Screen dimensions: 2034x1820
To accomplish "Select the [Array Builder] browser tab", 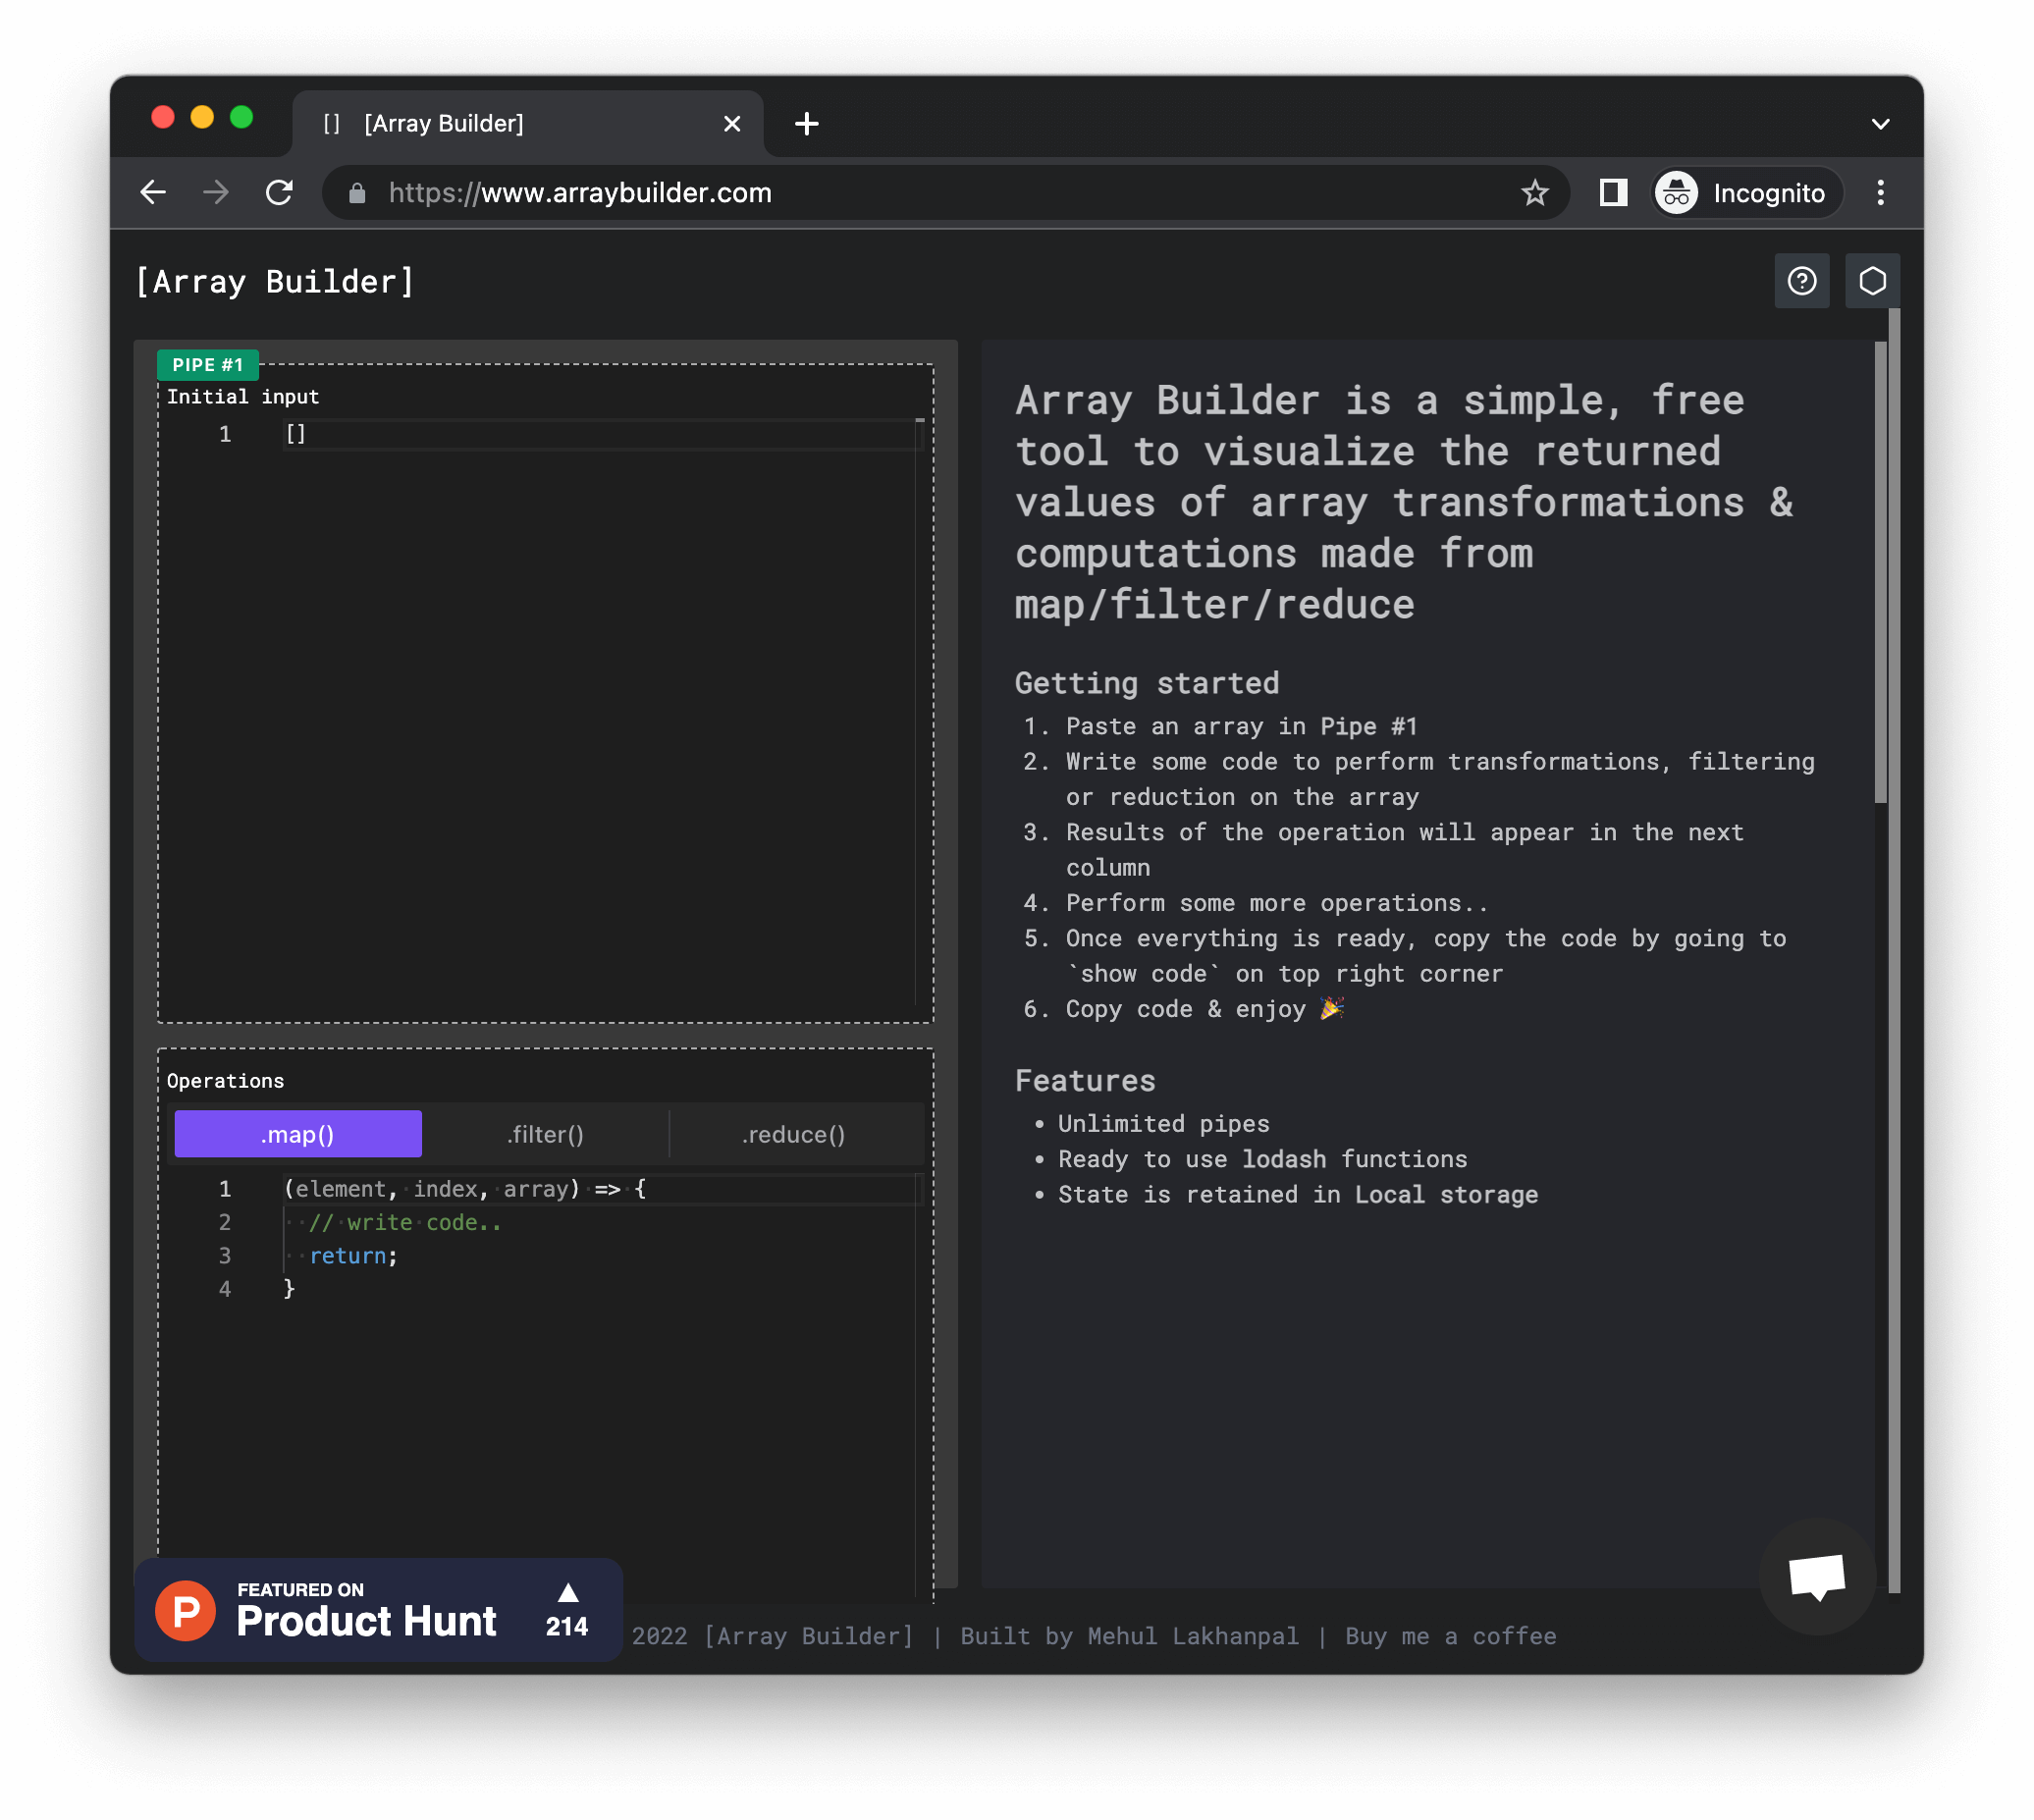I will [527, 123].
